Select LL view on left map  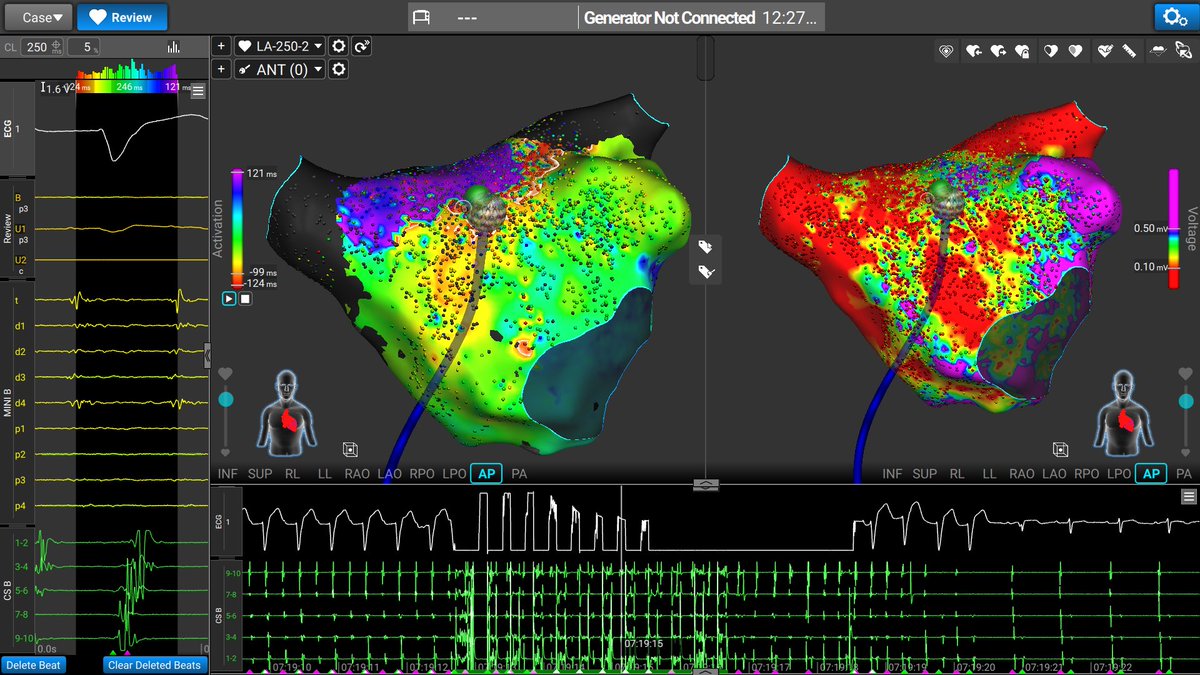click(x=325, y=473)
